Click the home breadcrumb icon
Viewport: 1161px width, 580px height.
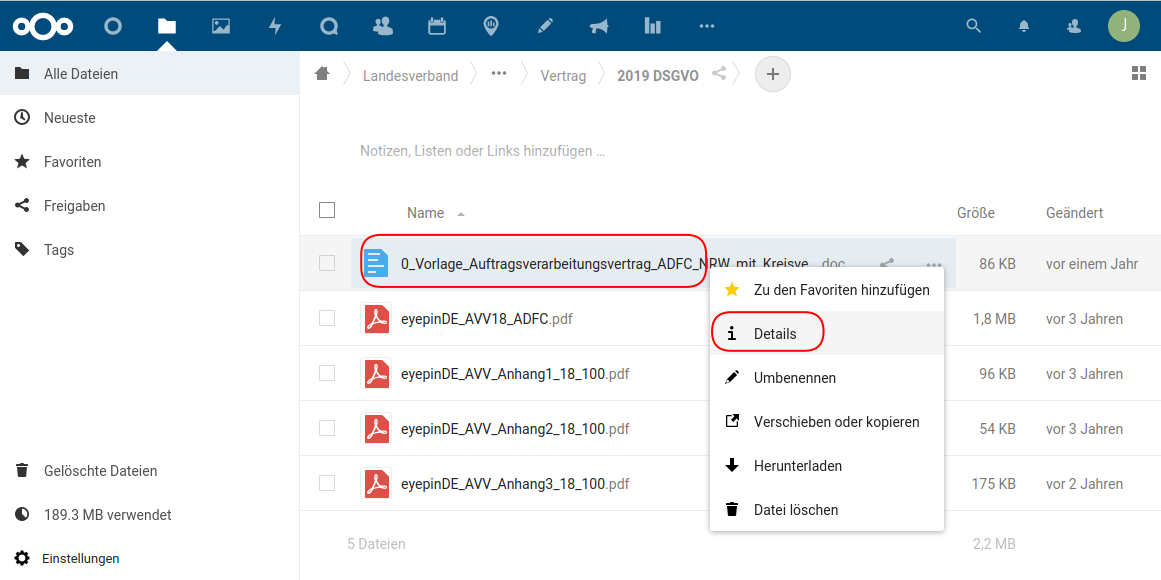pos(322,74)
